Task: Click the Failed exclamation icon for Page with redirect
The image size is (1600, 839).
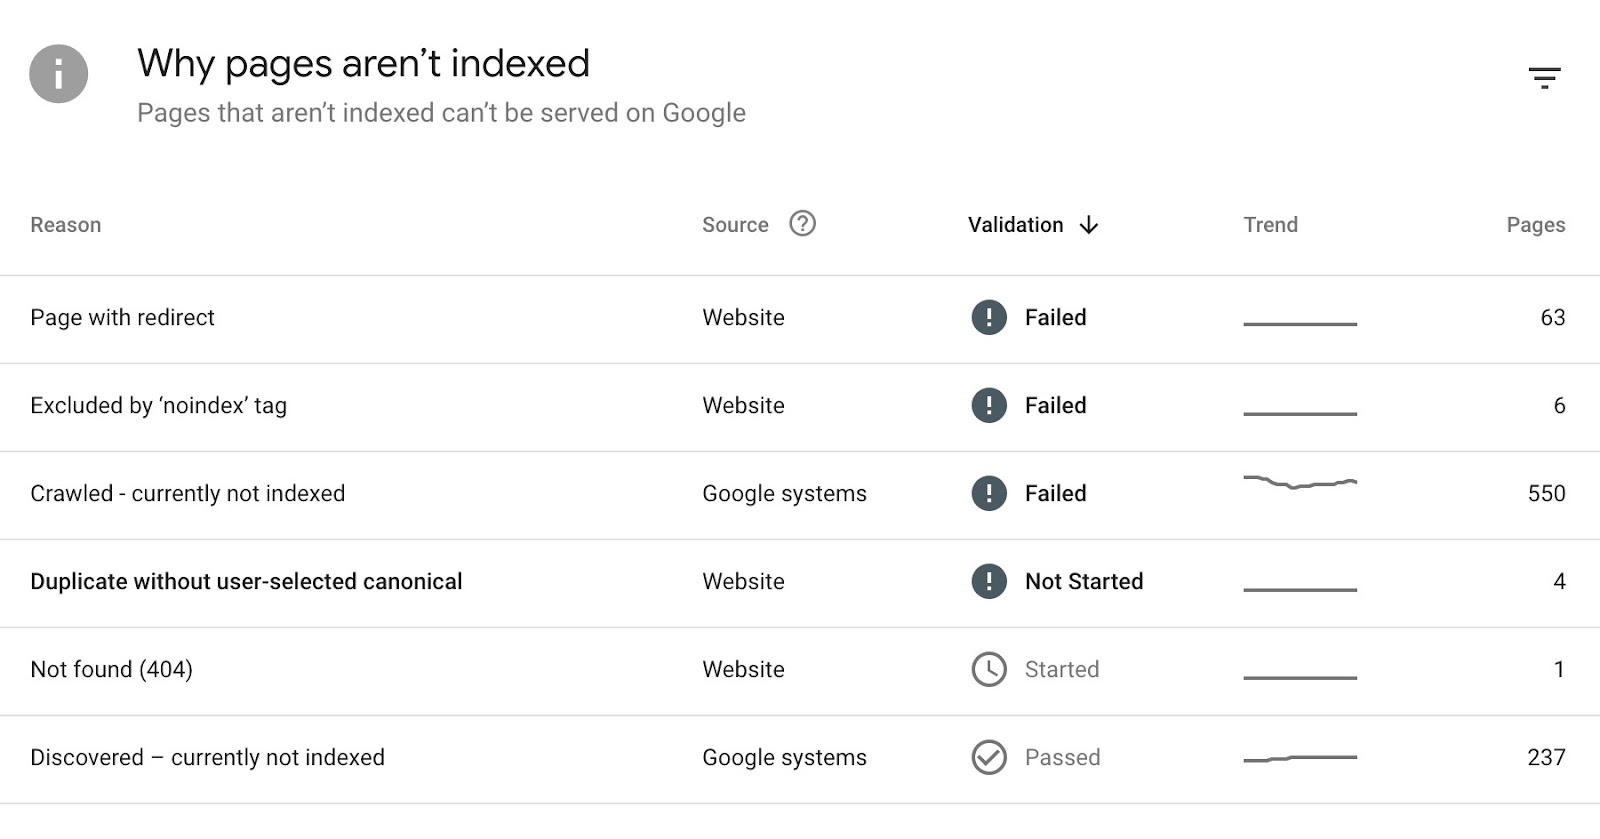Action: [989, 317]
